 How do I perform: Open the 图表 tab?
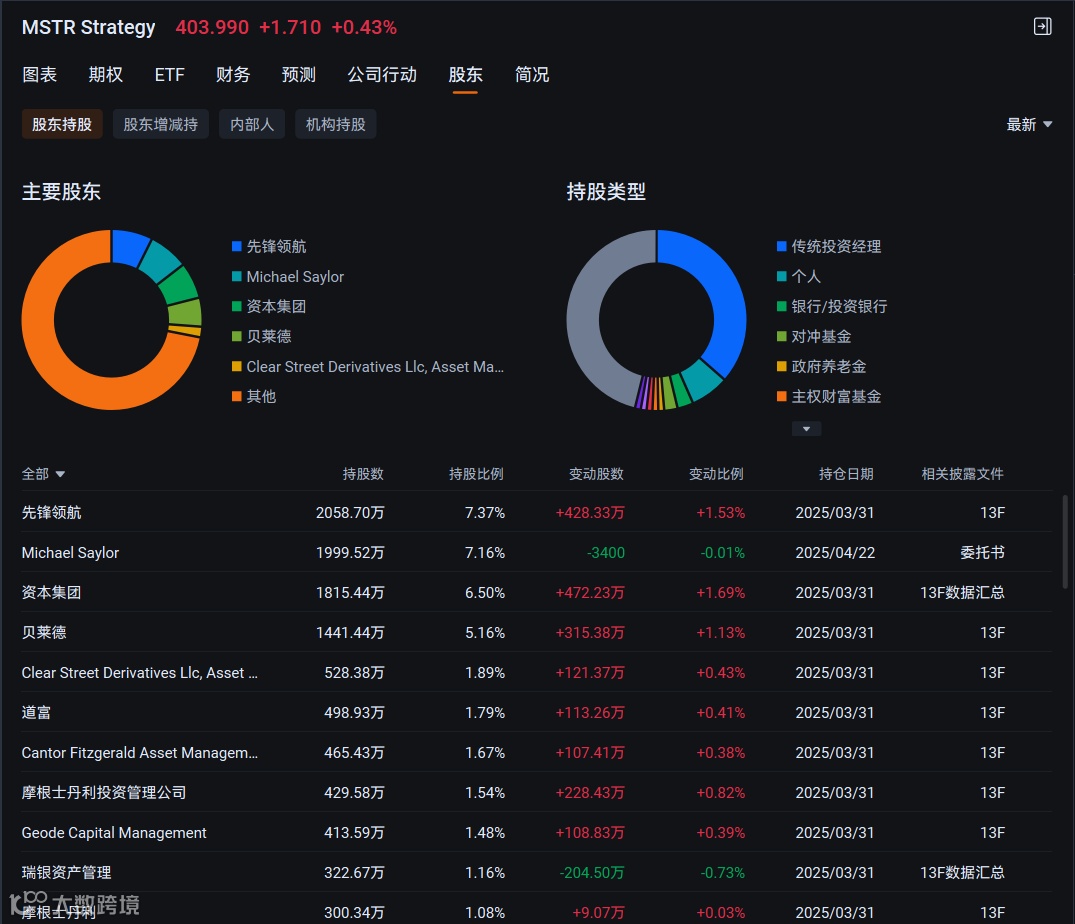click(40, 75)
